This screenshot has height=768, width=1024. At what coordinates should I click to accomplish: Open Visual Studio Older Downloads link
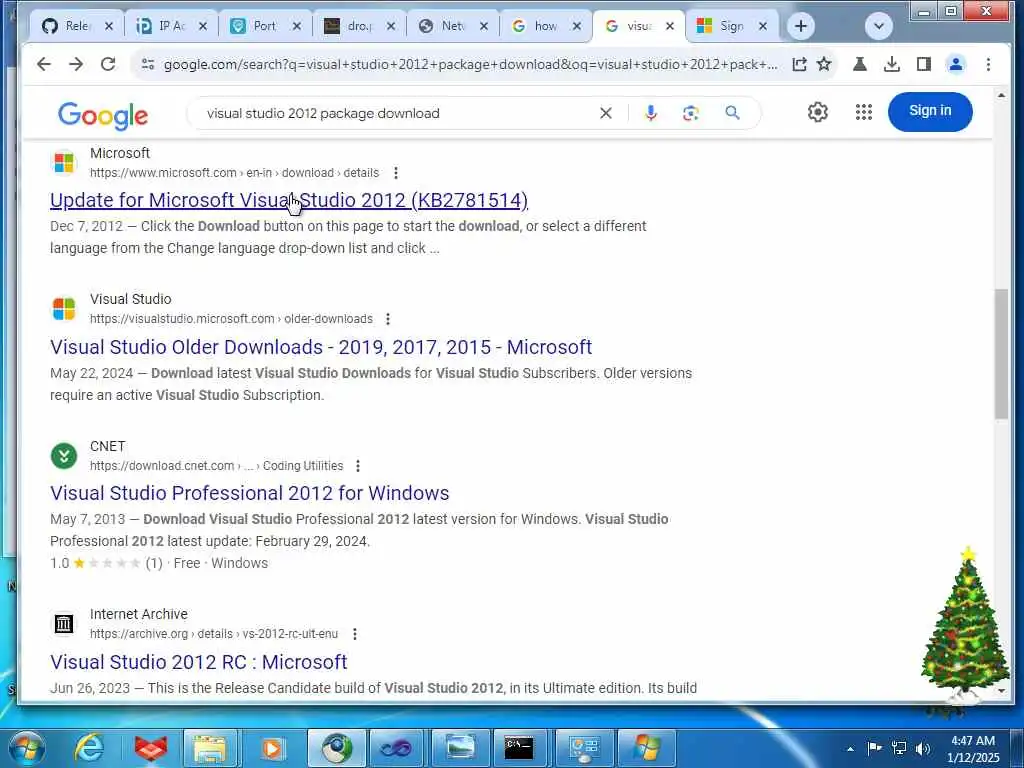tap(321, 347)
